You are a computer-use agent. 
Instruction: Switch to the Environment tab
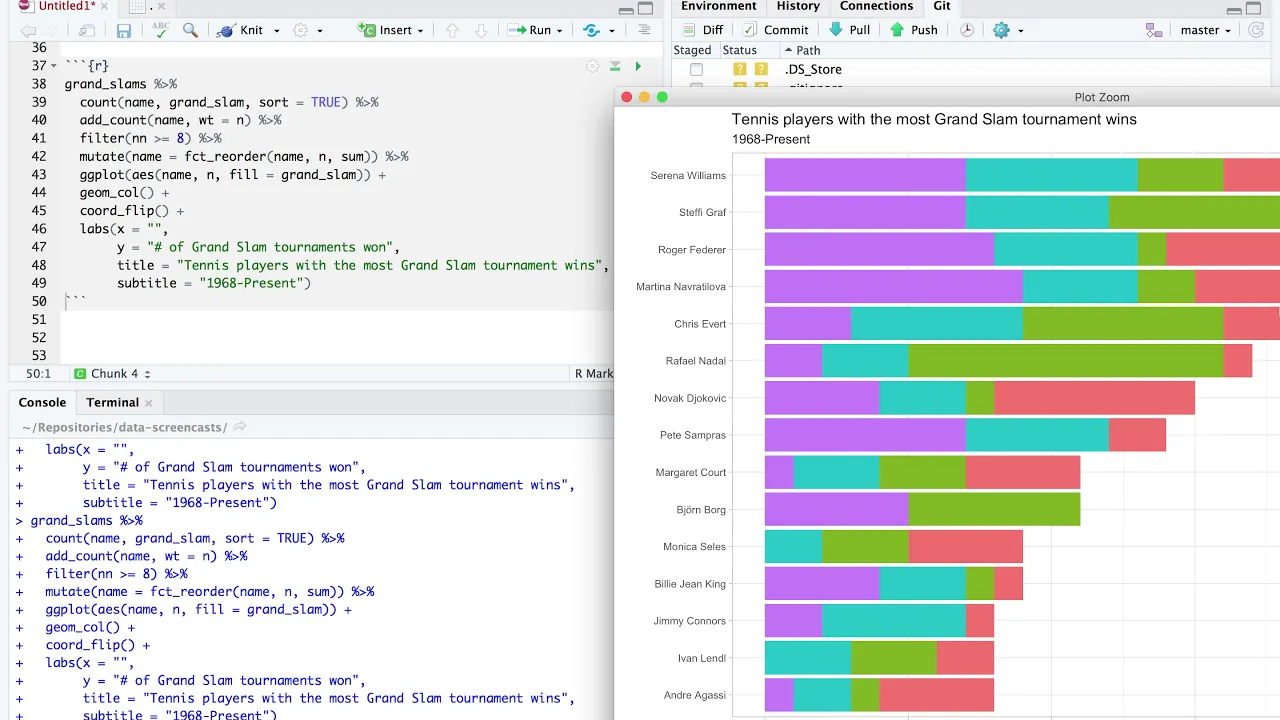coord(718,6)
